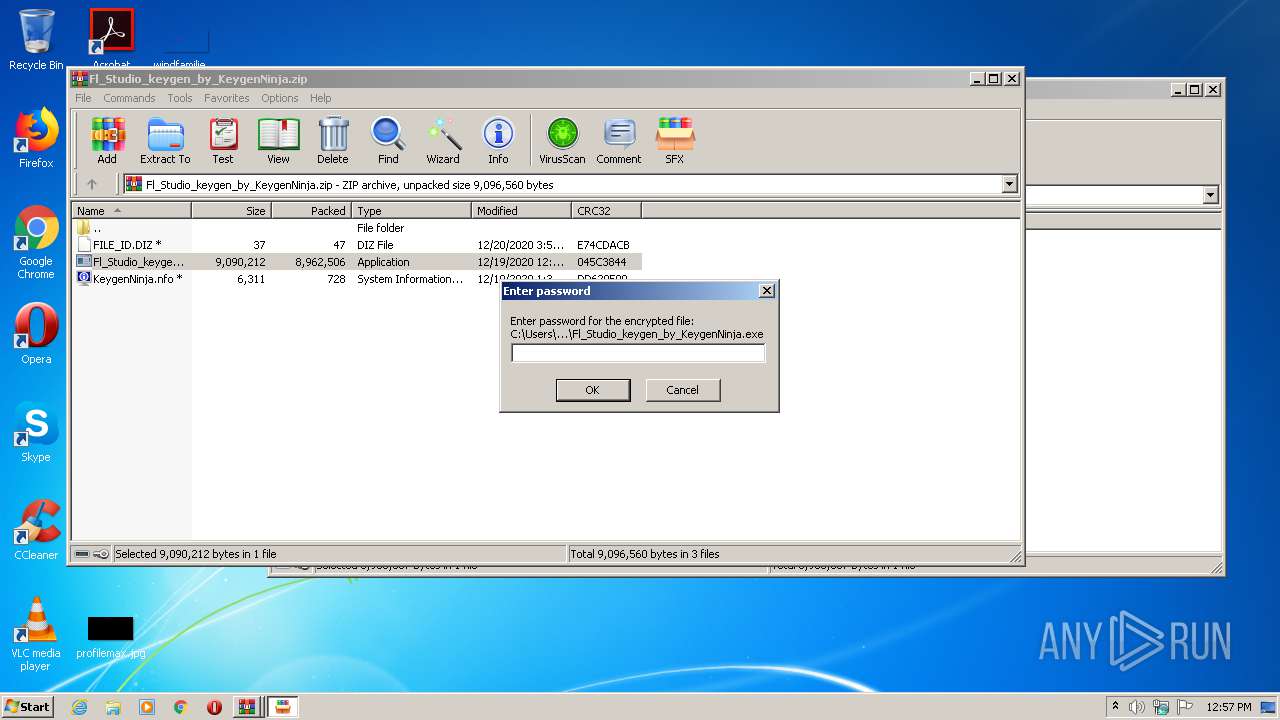Open background window's path dropdown arrow
The image size is (1280, 720).
[1211, 195]
